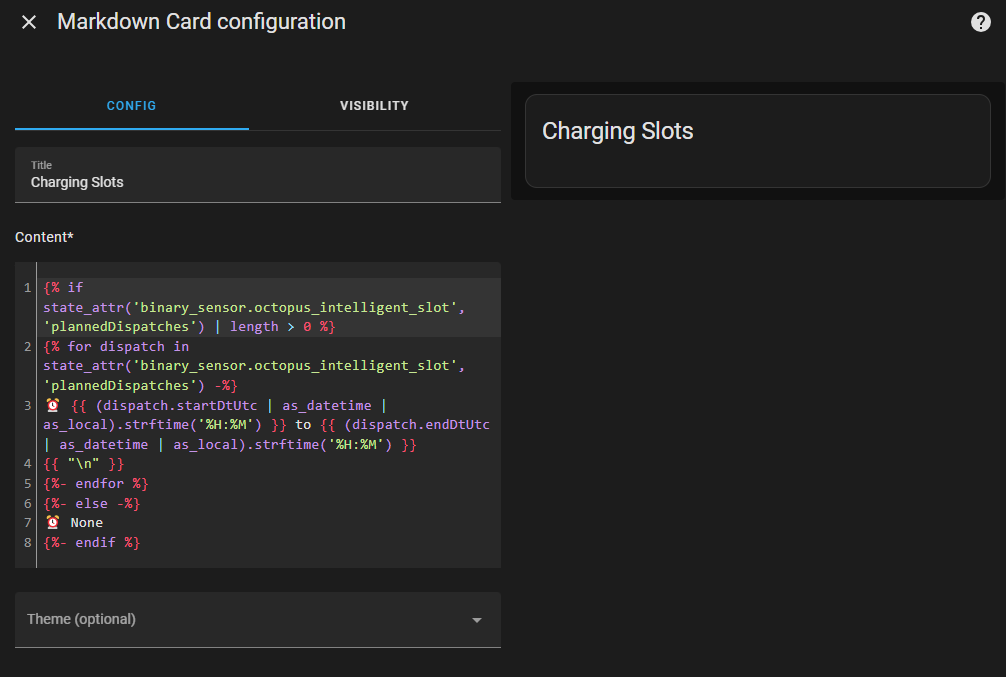The width and height of the screenshot is (1006, 677).
Task: Expand the Theme (optional) dropdown arrow
Action: (x=477, y=620)
